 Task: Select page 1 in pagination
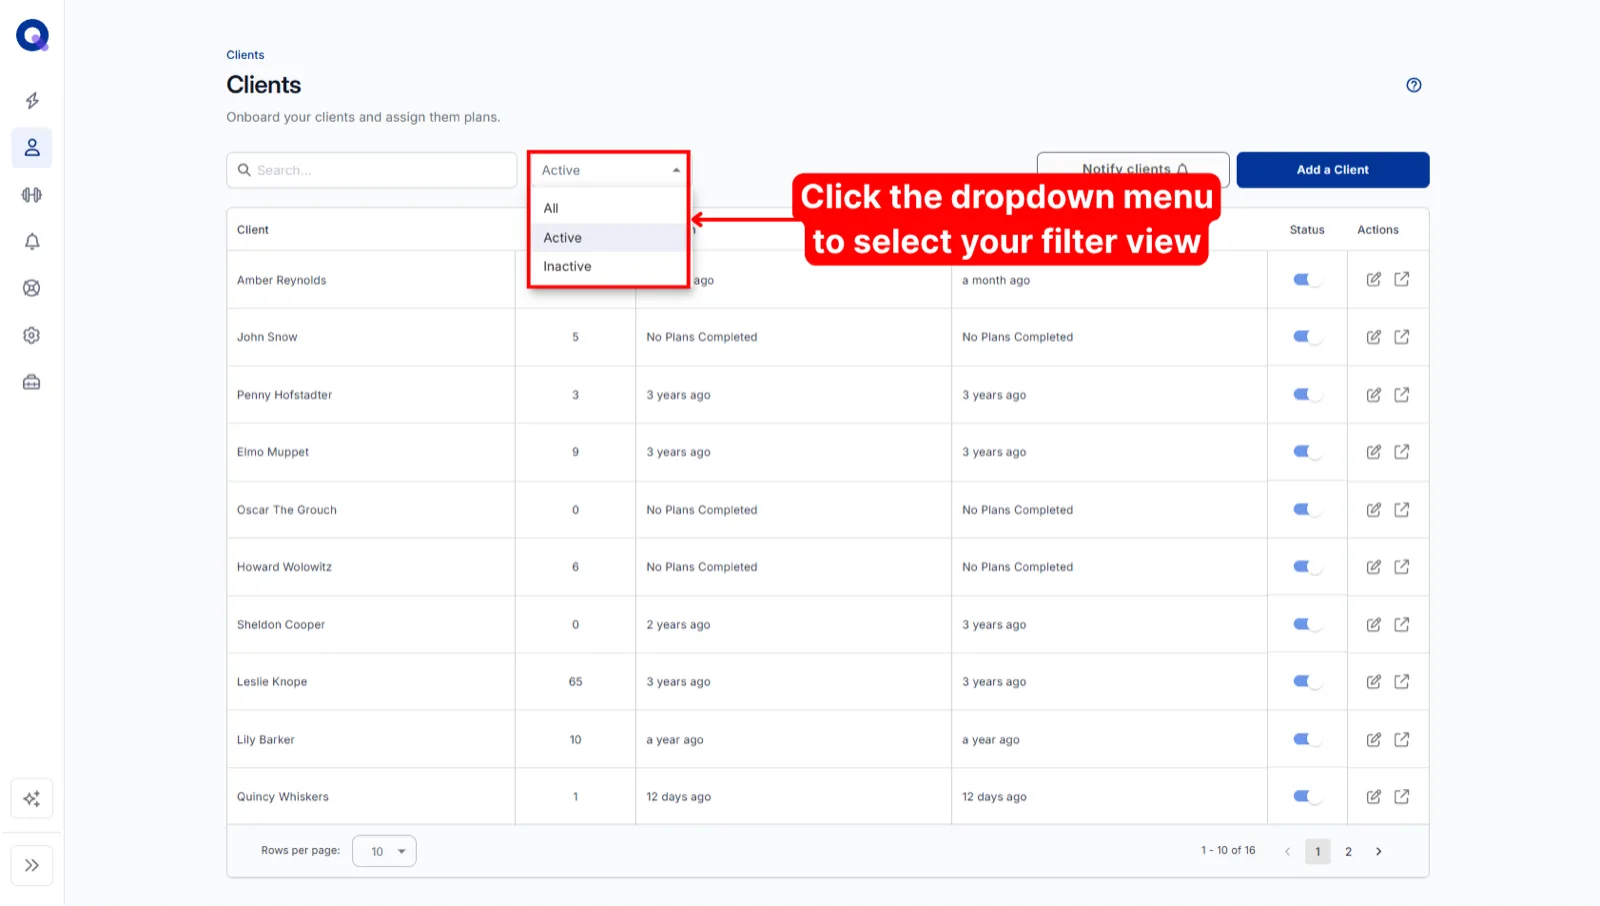[x=1318, y=852]
